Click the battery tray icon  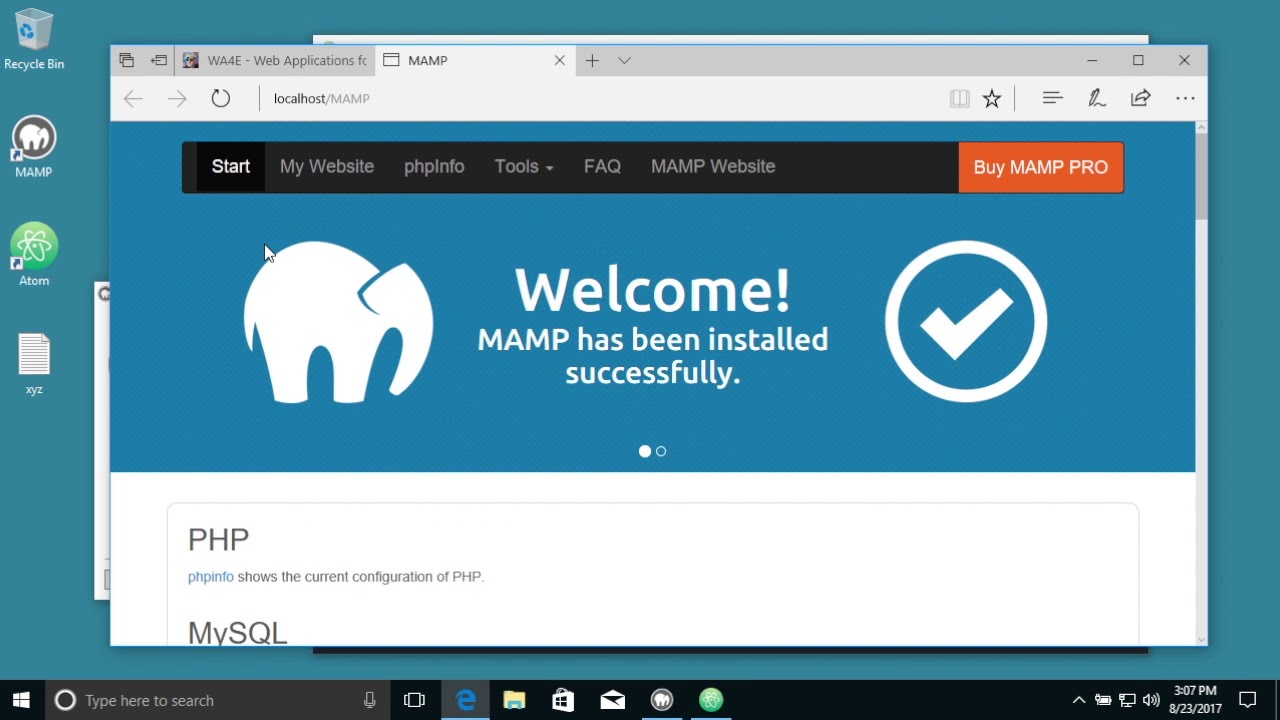(1103, 700)
